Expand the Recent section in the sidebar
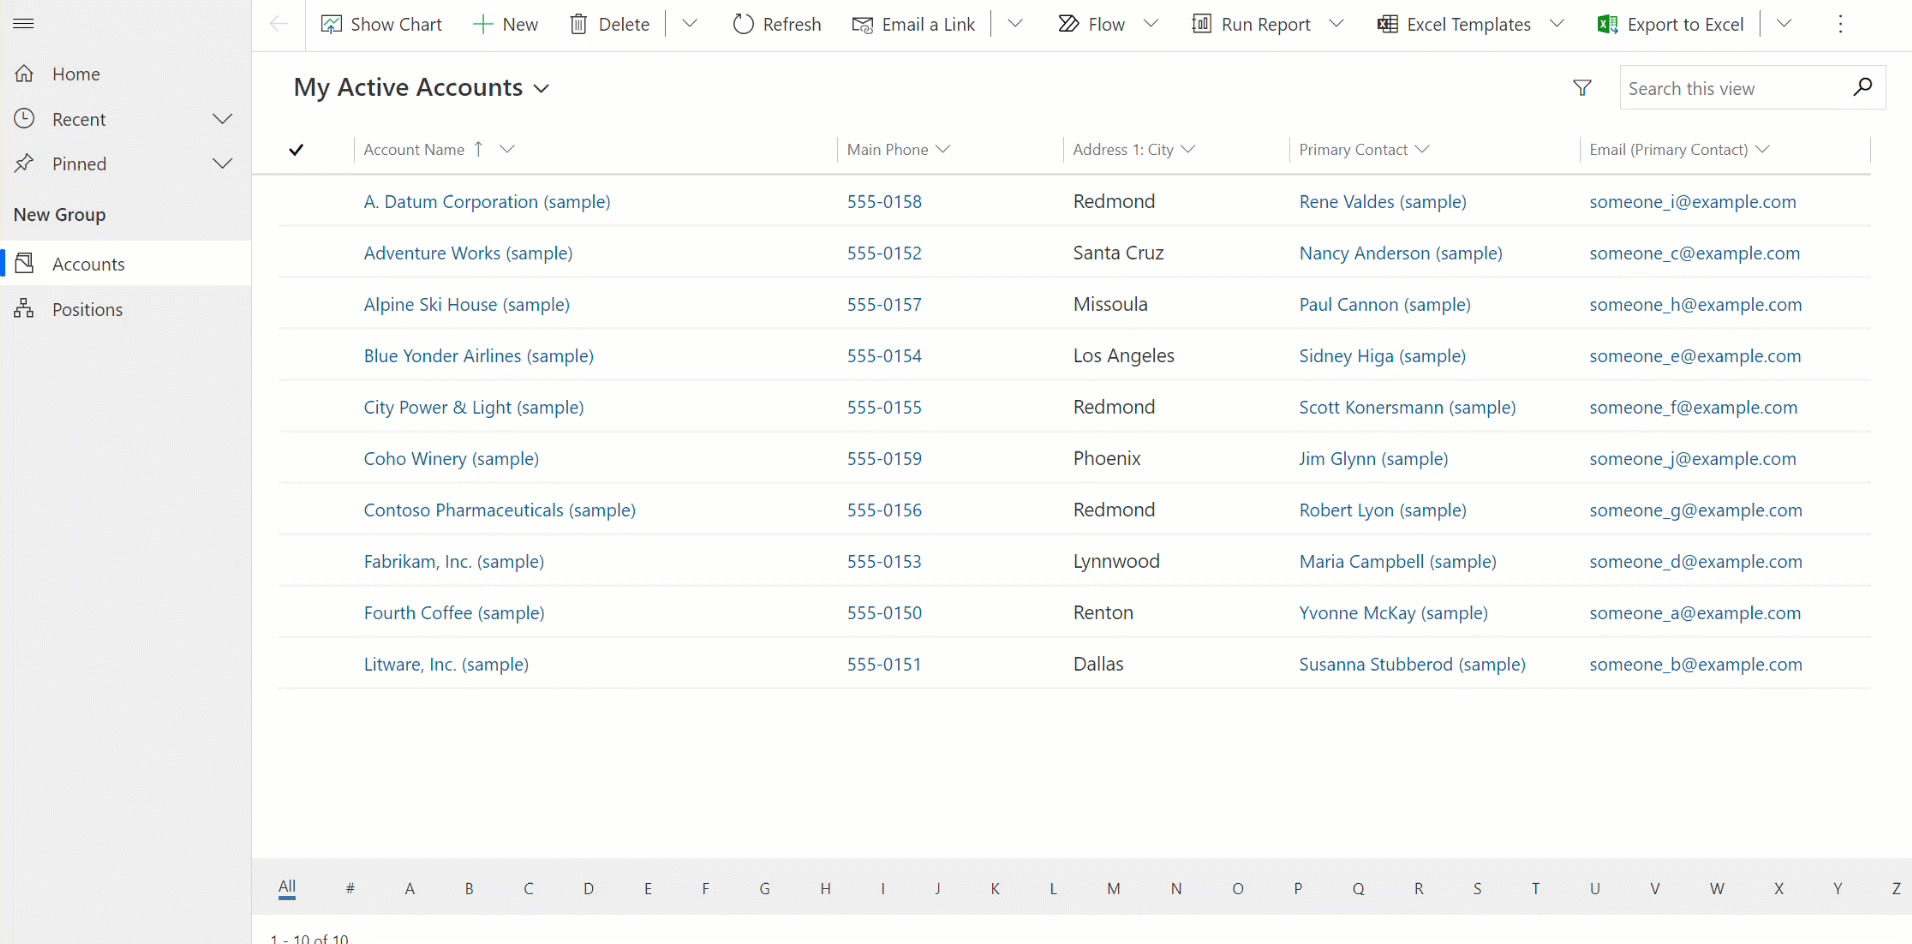Image resolution: width=1912 pixels, height=944 pixels. 222,118
